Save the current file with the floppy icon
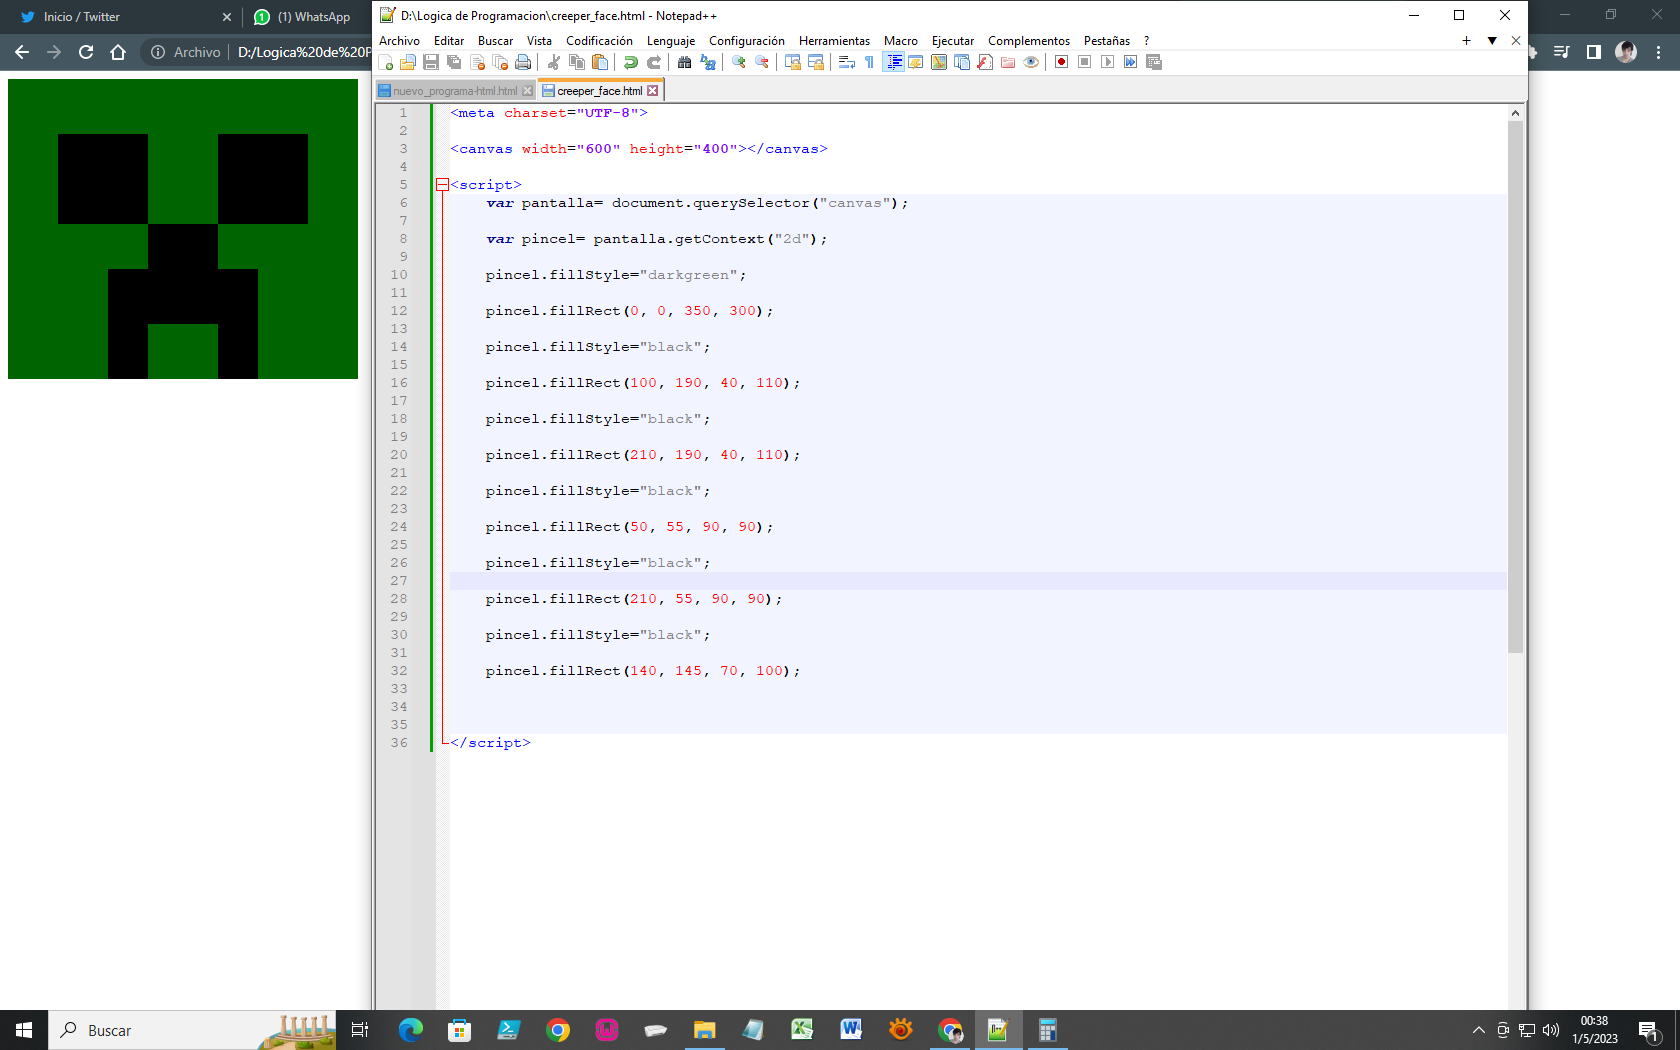The height and width of the screenshot is (1050, 1680). [431, 62]
